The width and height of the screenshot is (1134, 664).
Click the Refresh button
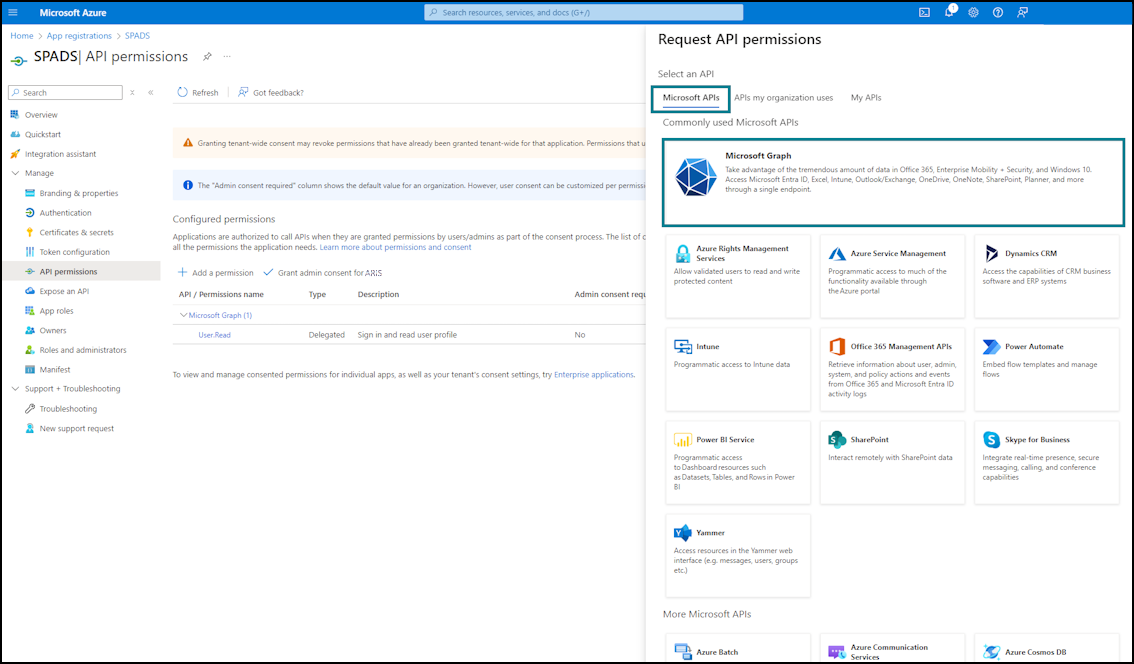click(197, 93)
